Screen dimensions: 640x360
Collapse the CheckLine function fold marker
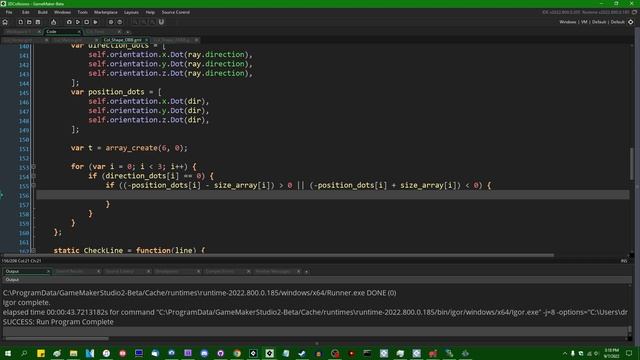33,251
